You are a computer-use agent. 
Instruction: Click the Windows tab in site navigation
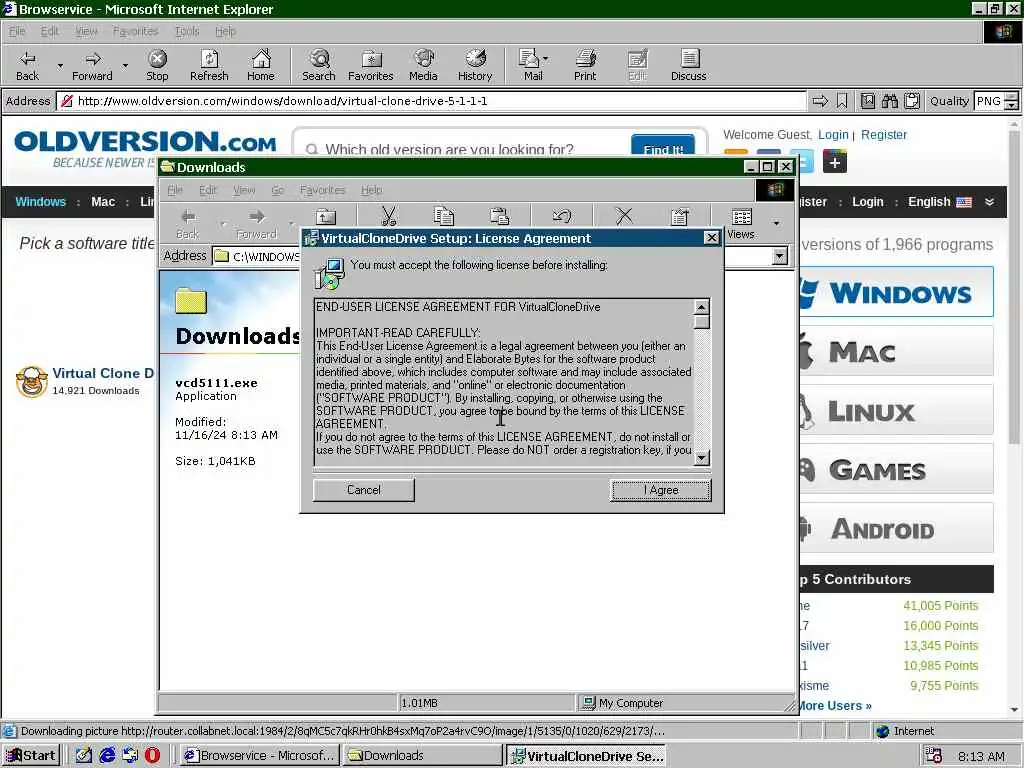pyautogui.click(x=40, y=202)
